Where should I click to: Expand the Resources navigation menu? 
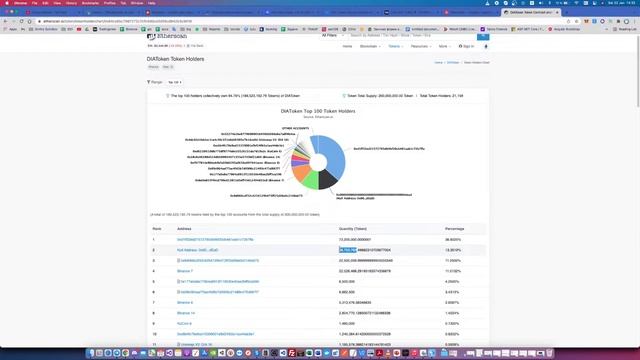[x=421, y=47]
